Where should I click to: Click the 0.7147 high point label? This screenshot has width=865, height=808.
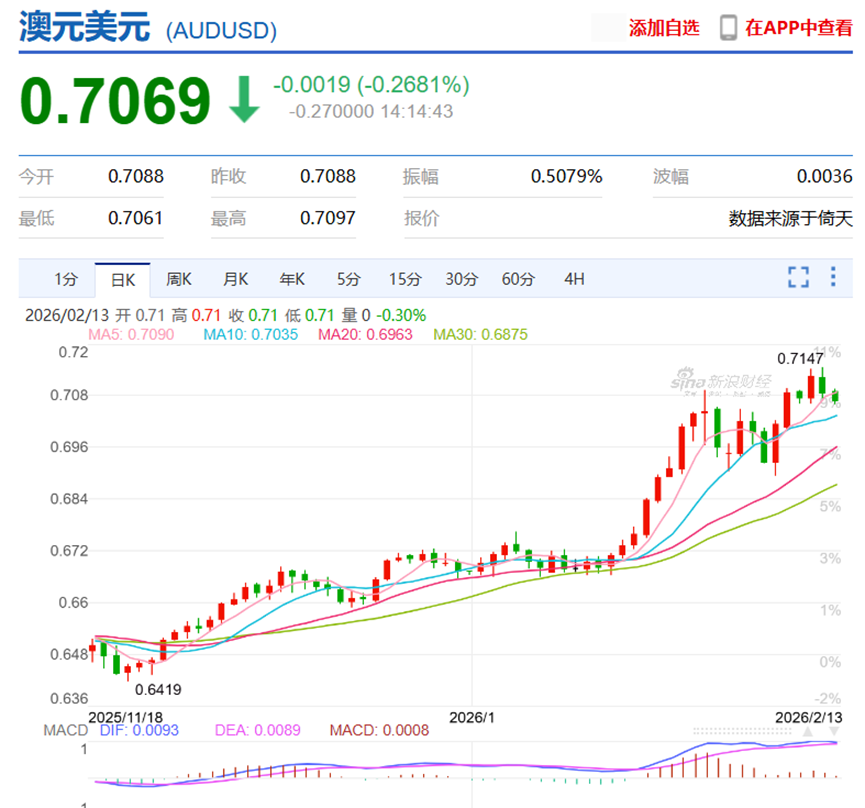point(801,357)
